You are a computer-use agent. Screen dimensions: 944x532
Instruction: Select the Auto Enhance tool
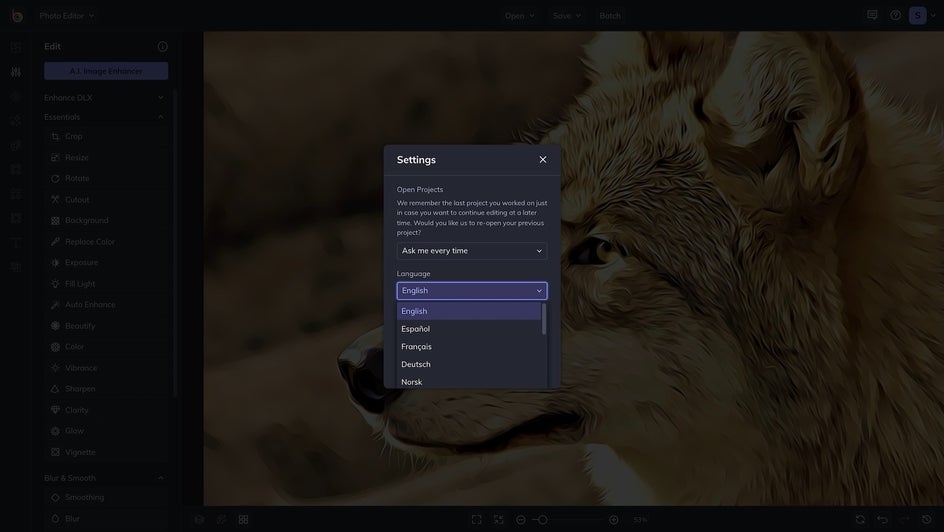click(x=106, y=305)
